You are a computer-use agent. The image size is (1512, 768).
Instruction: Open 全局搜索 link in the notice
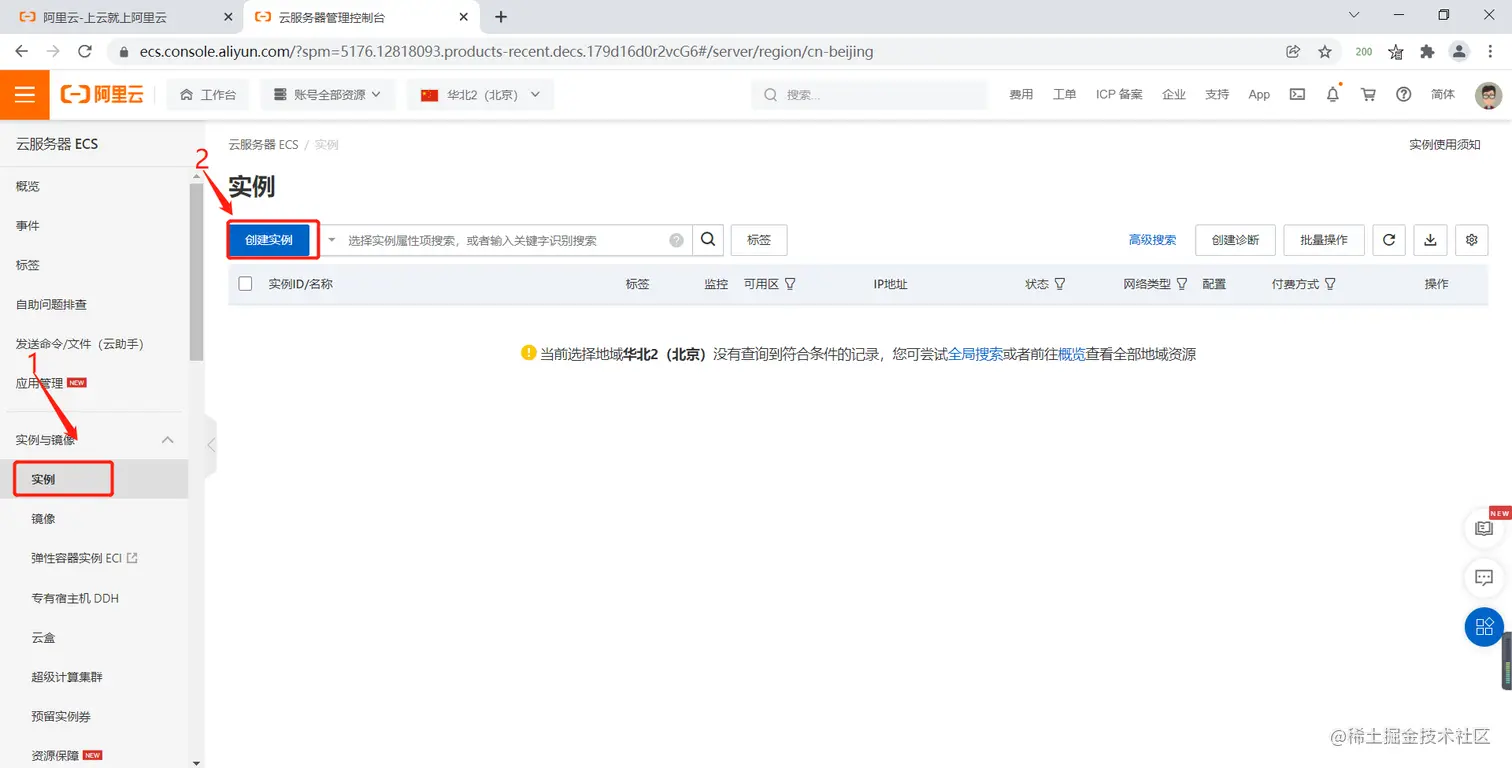pyautogui.click(x=977, y=354)
